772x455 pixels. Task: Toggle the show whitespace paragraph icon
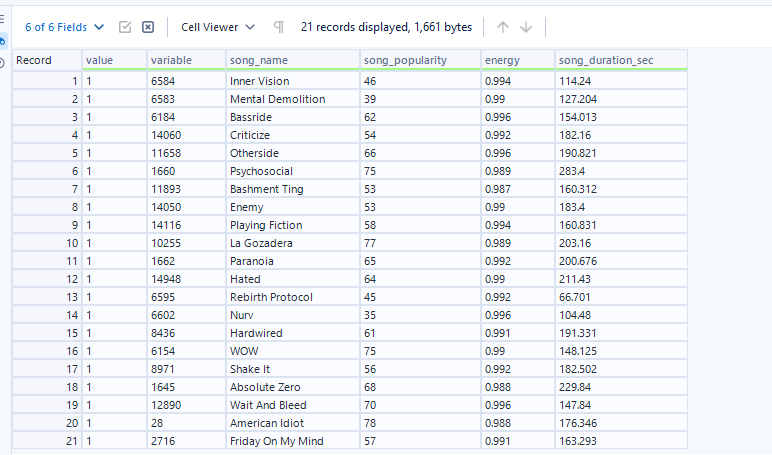[x=279, y=27]
